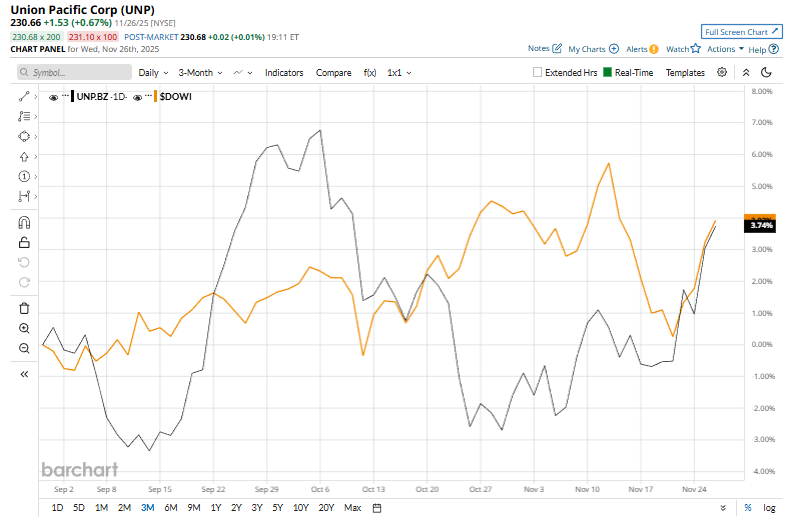
Task: Switch to the 5Y time range
Action: 277,508
